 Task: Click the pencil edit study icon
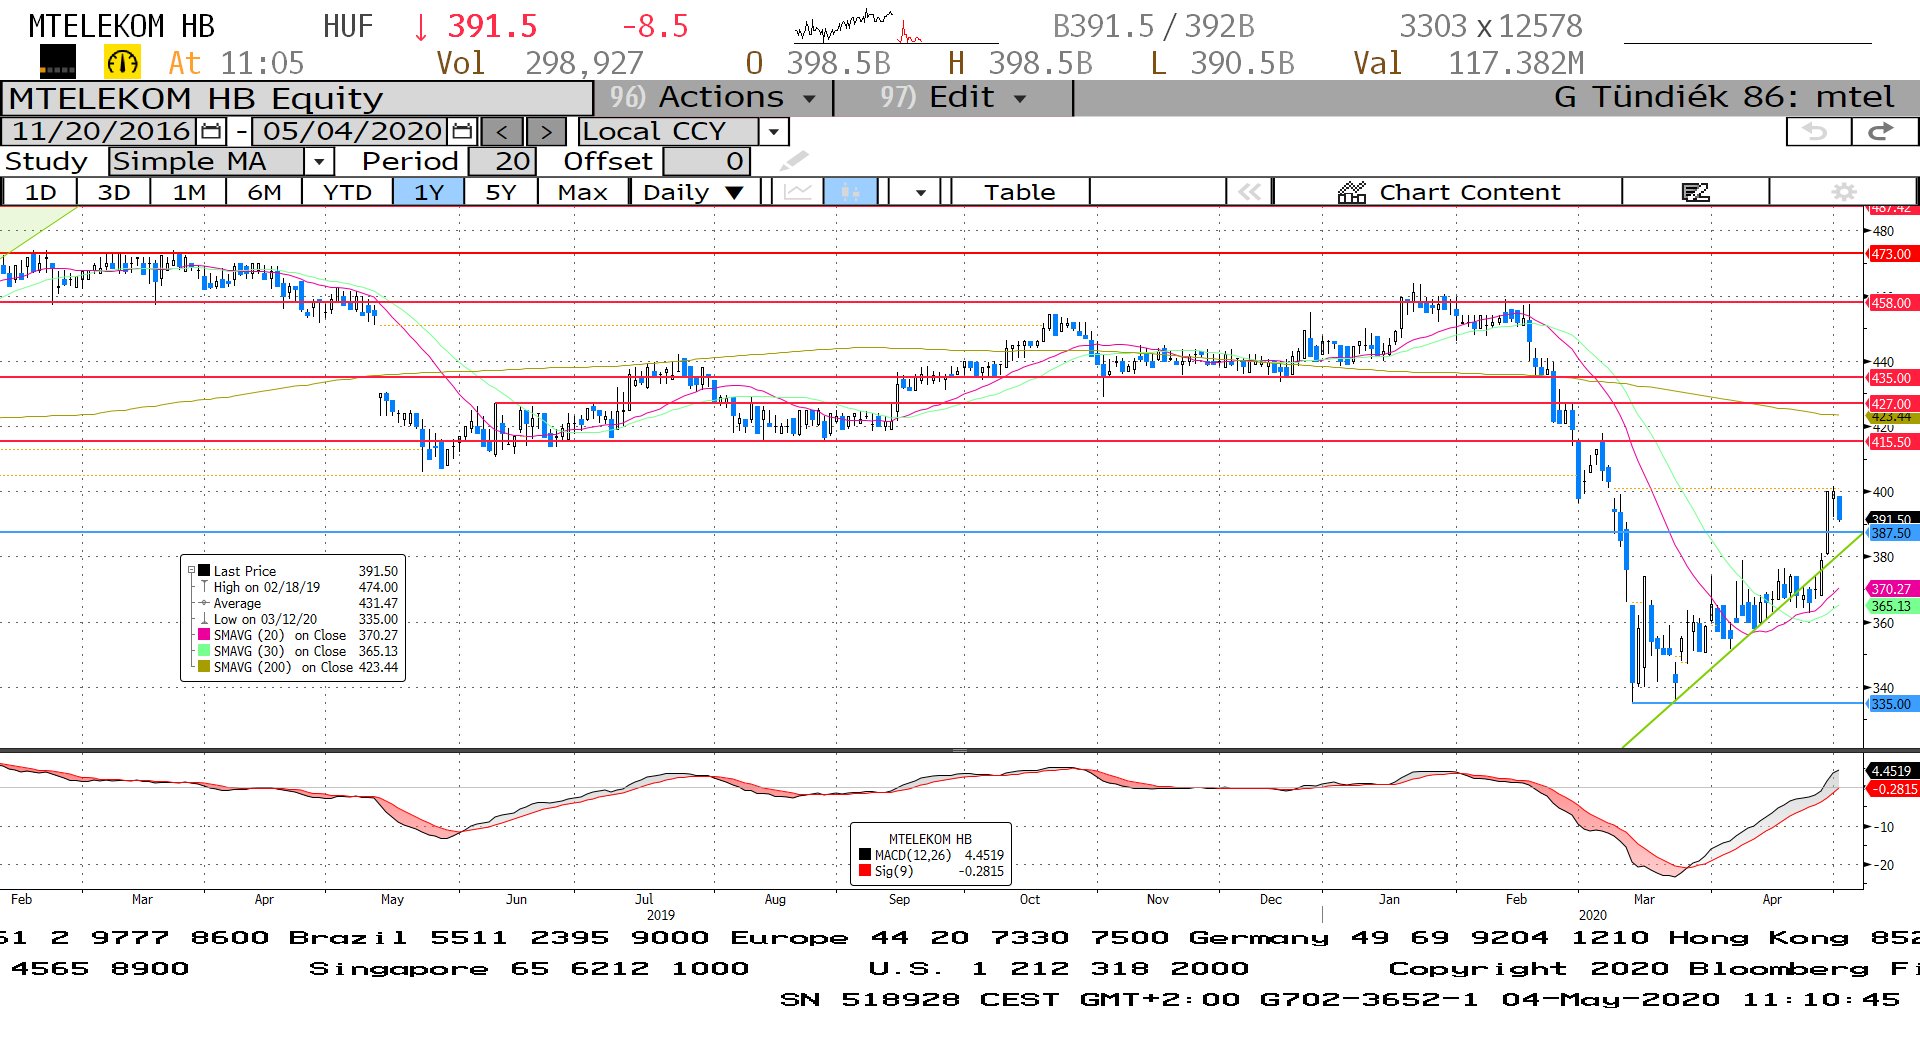pyautogui.click(x=793, y=161)
